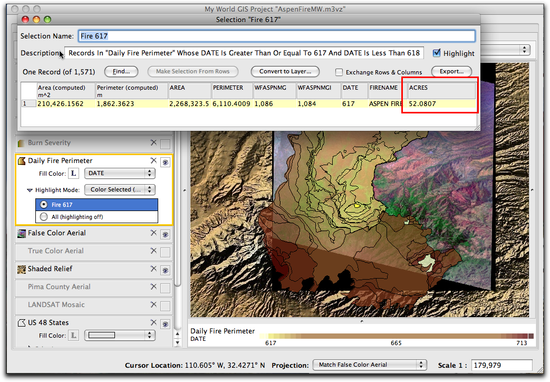Click the False Color Aerial layer icon

click(x=21, y=233)
